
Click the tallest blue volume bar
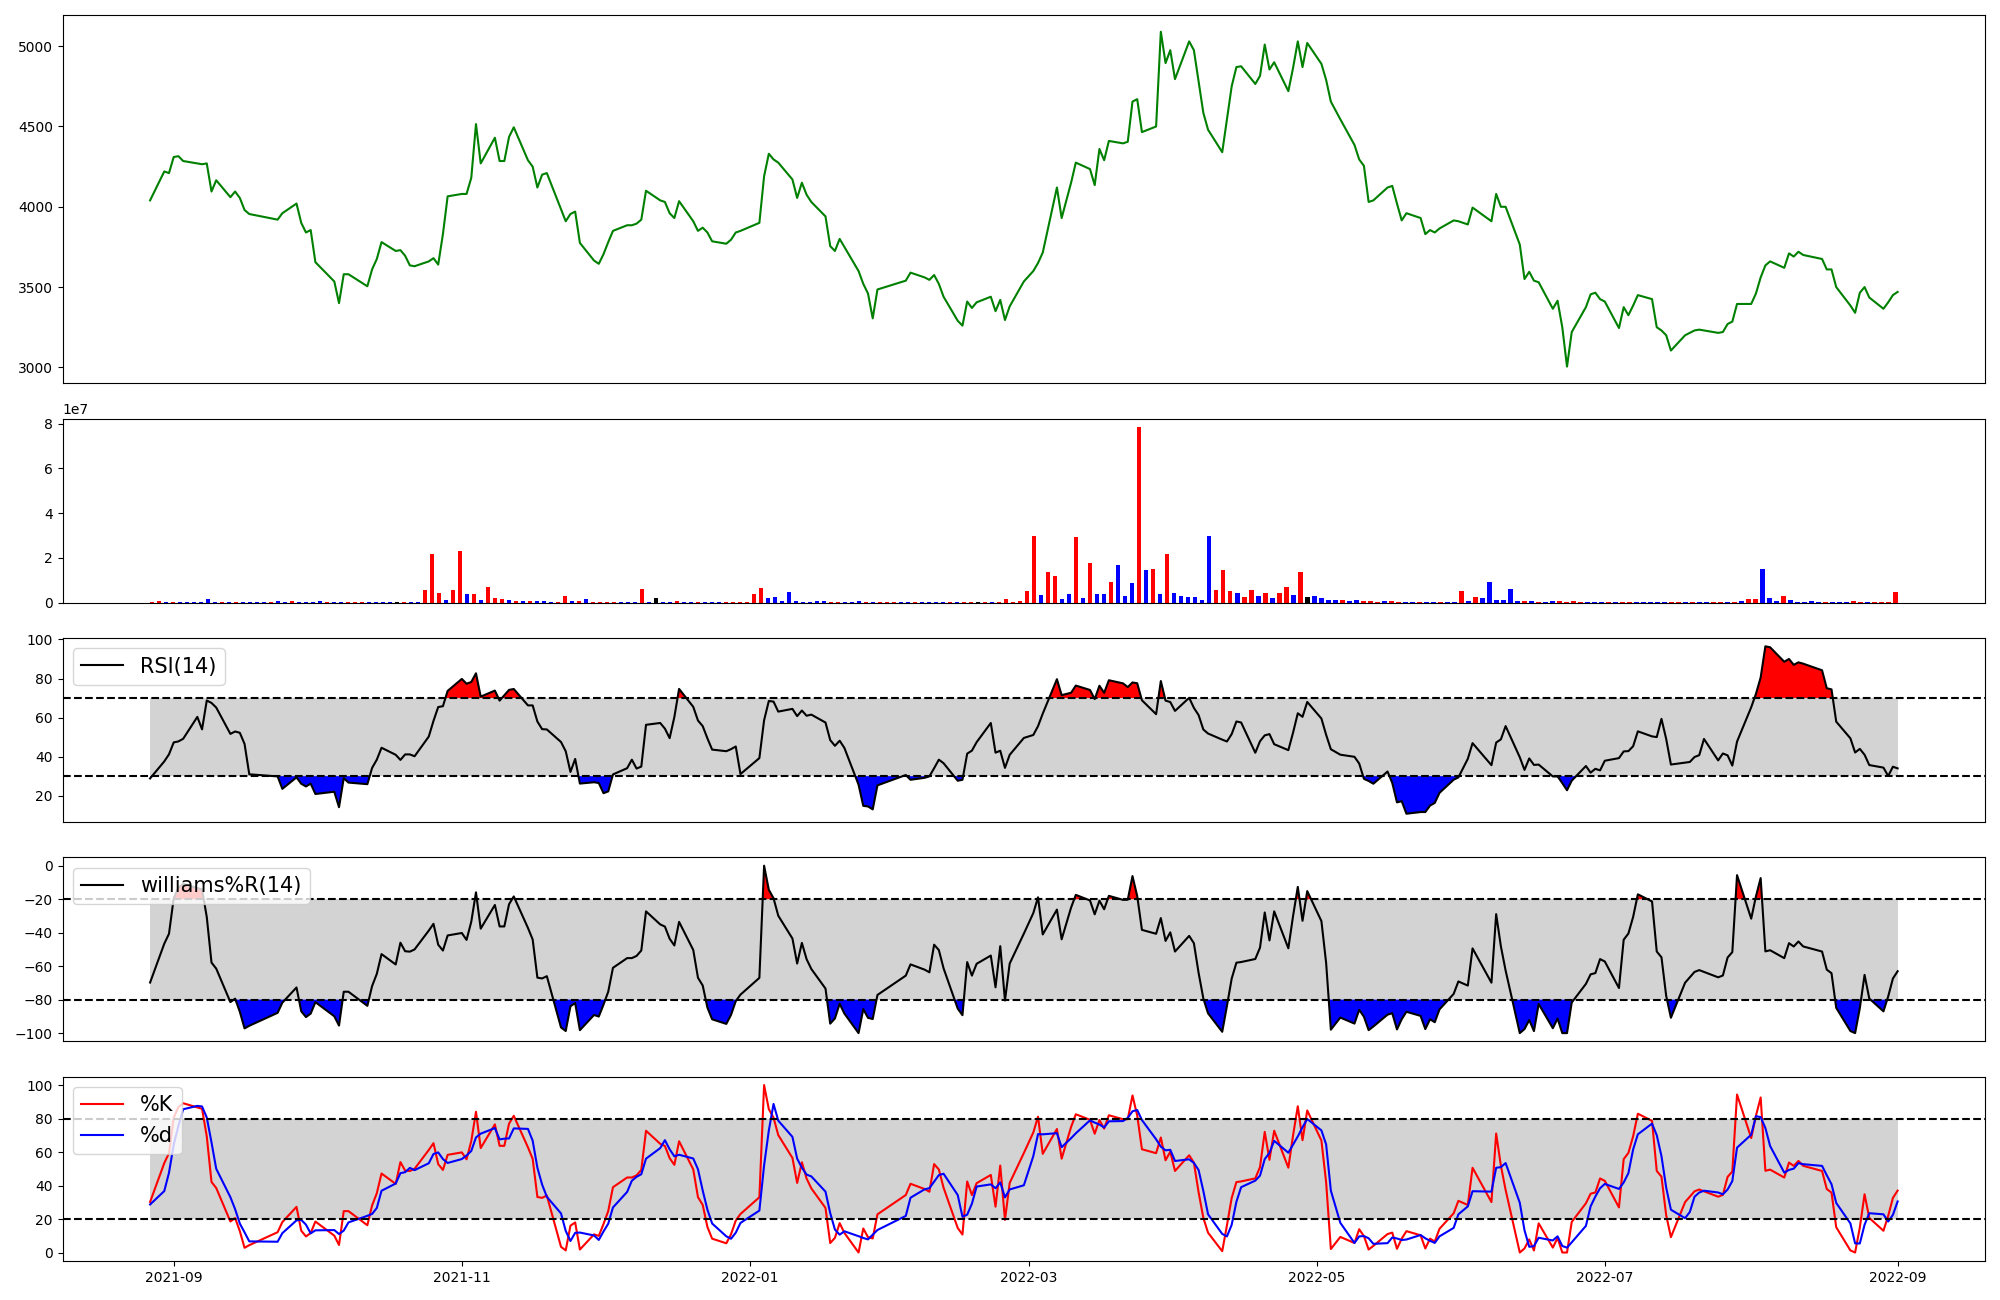click(1208, 570)
